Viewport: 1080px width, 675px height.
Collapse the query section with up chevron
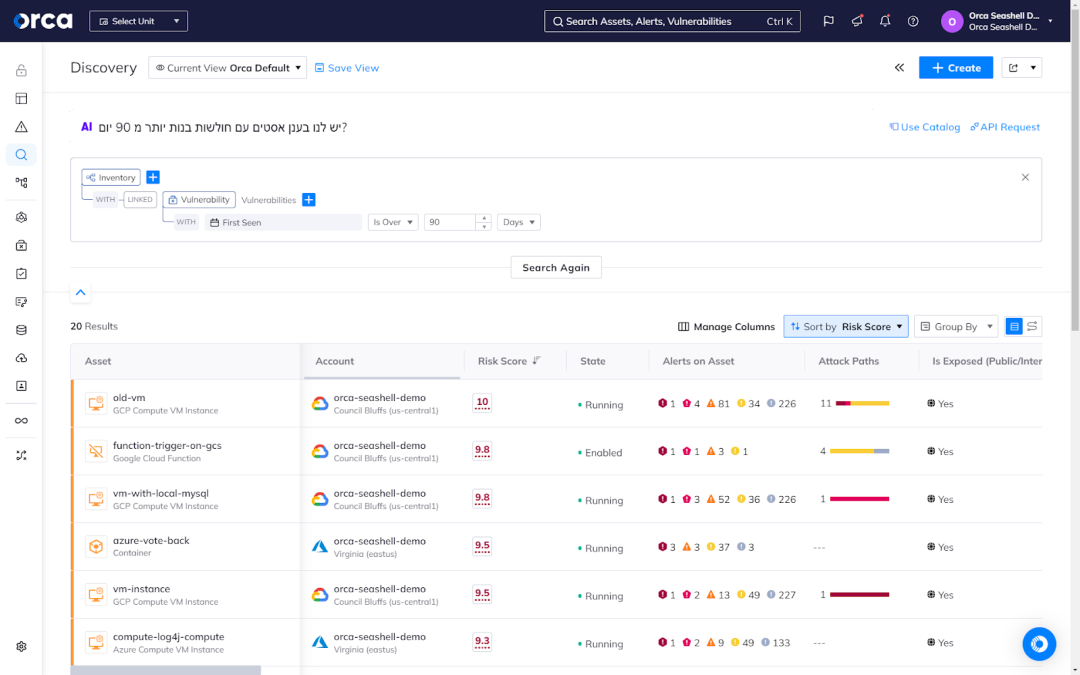tap(81, 293)
